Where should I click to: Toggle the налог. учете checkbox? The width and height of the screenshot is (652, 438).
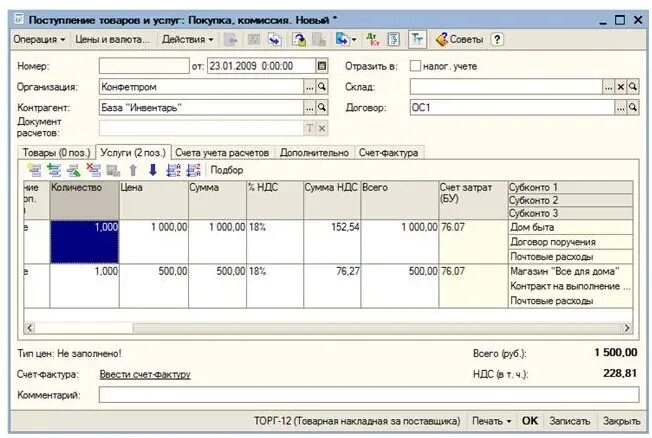415,66
